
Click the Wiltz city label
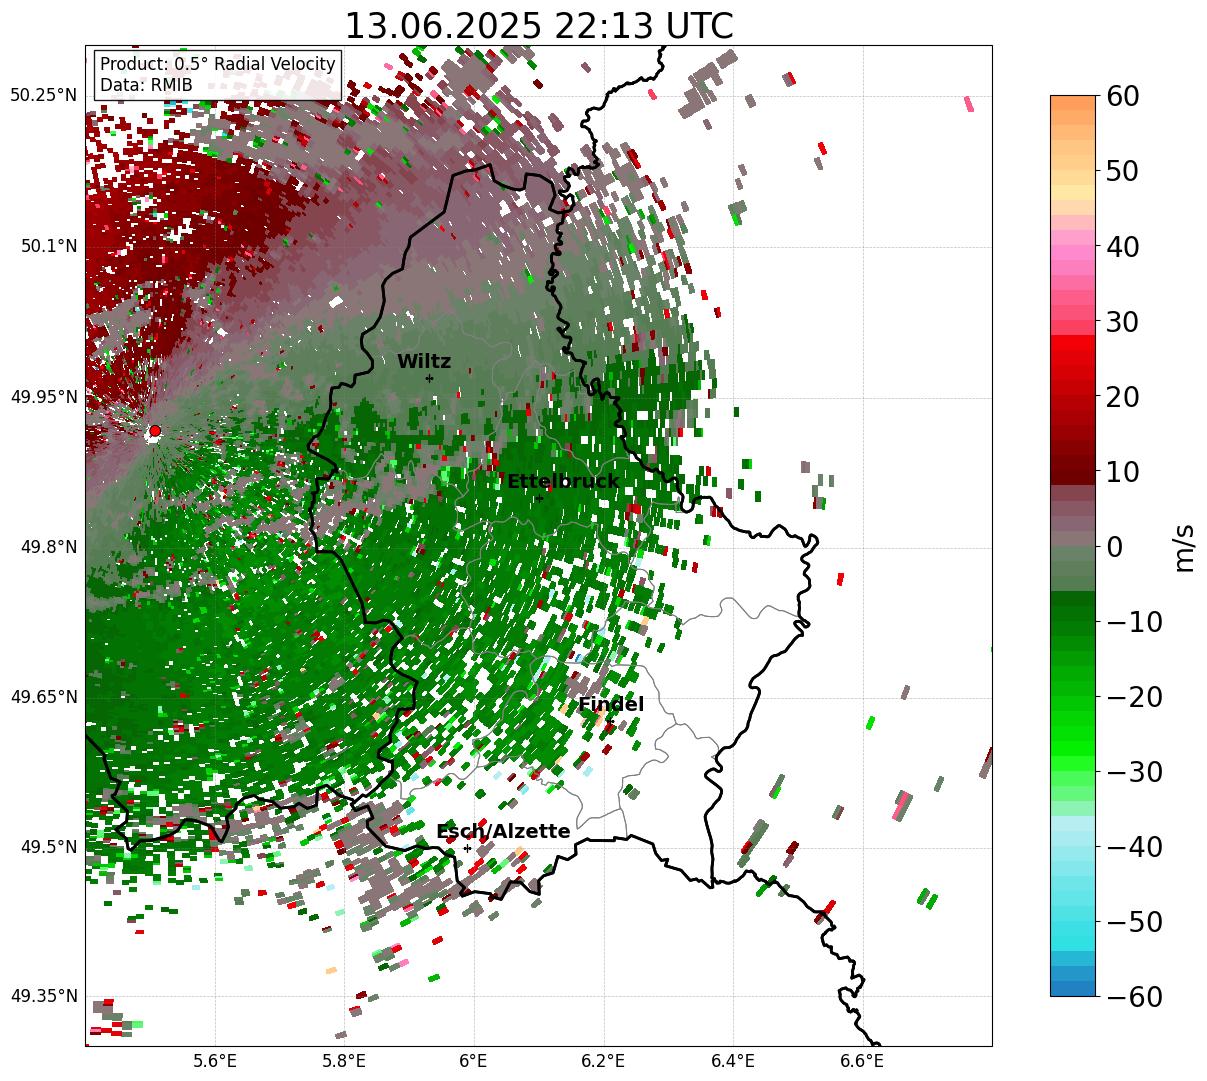[424, 362]
